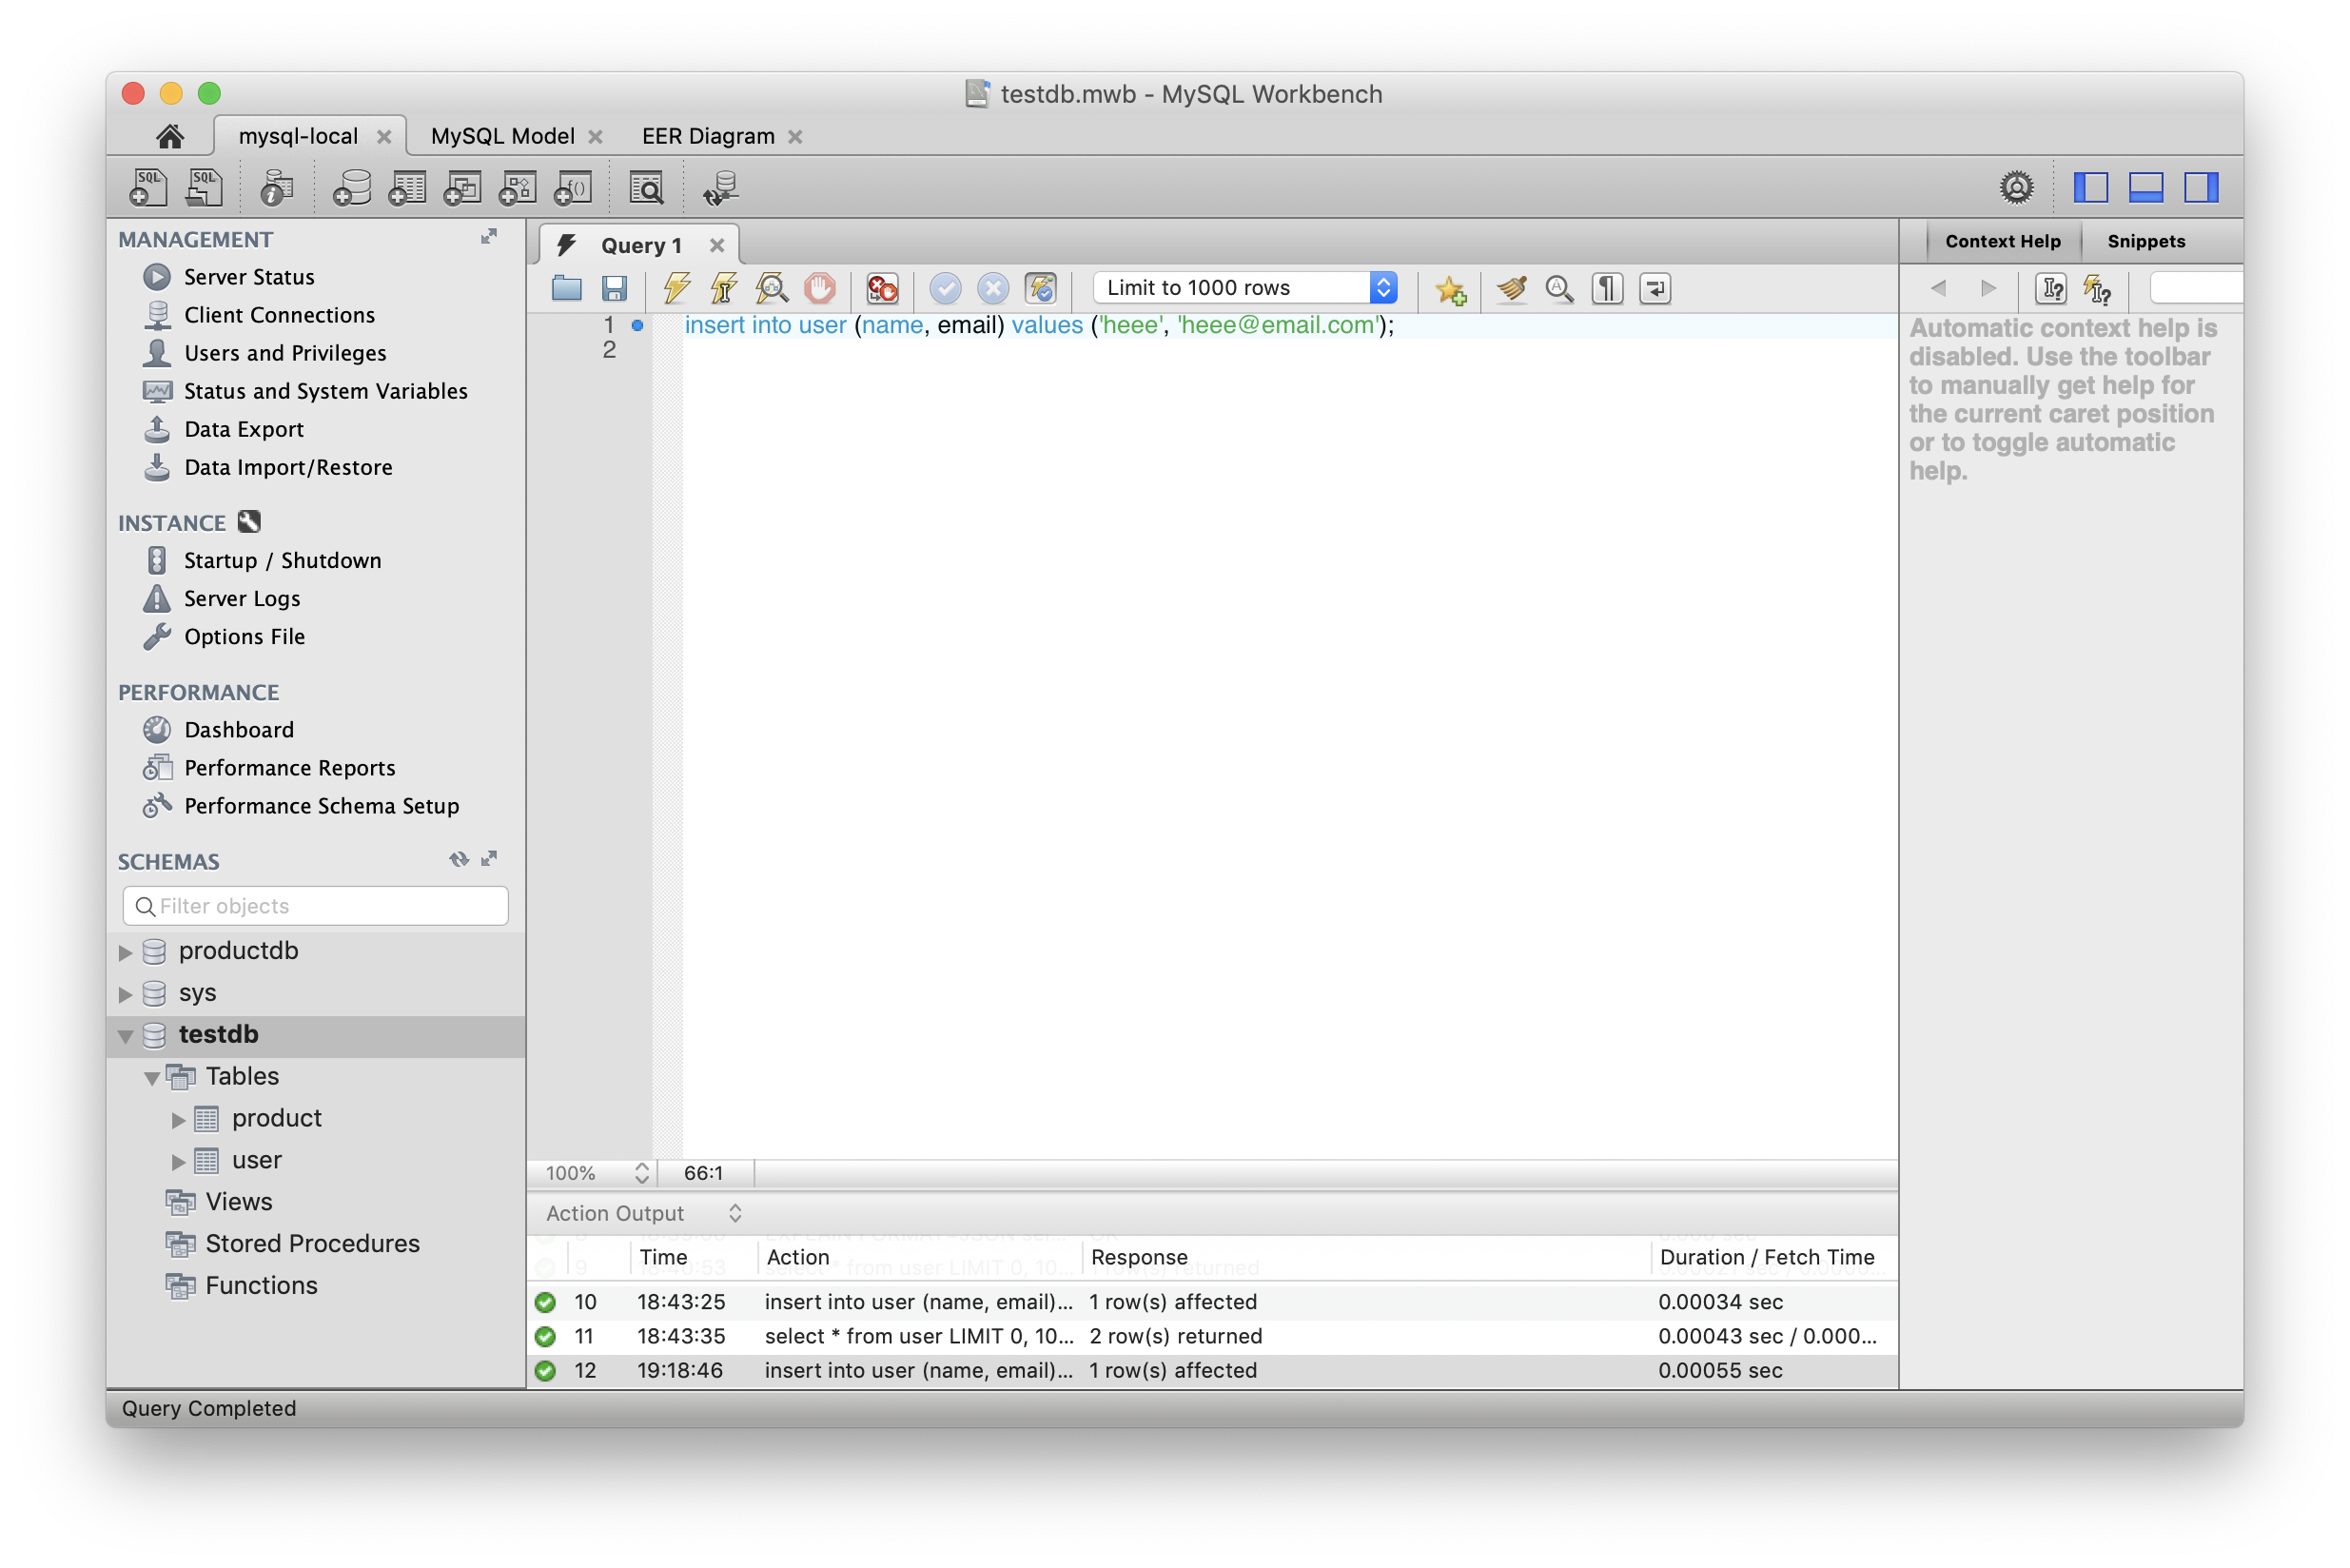Open Users and Privileges
Viewport: 2350px width, 1568px height.
click(285, 353)
